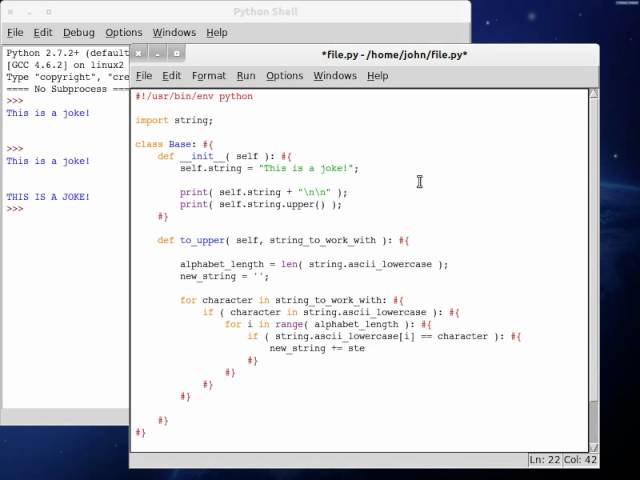
Task: Open the Debug menu in Python Shell
Action: coord(79,32)
